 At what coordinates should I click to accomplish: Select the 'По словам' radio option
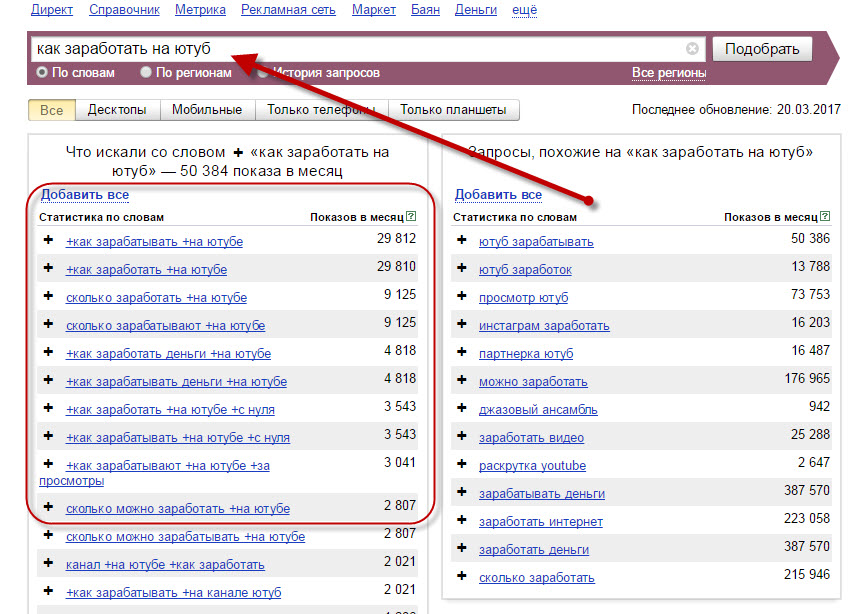(x=42, y=72)
